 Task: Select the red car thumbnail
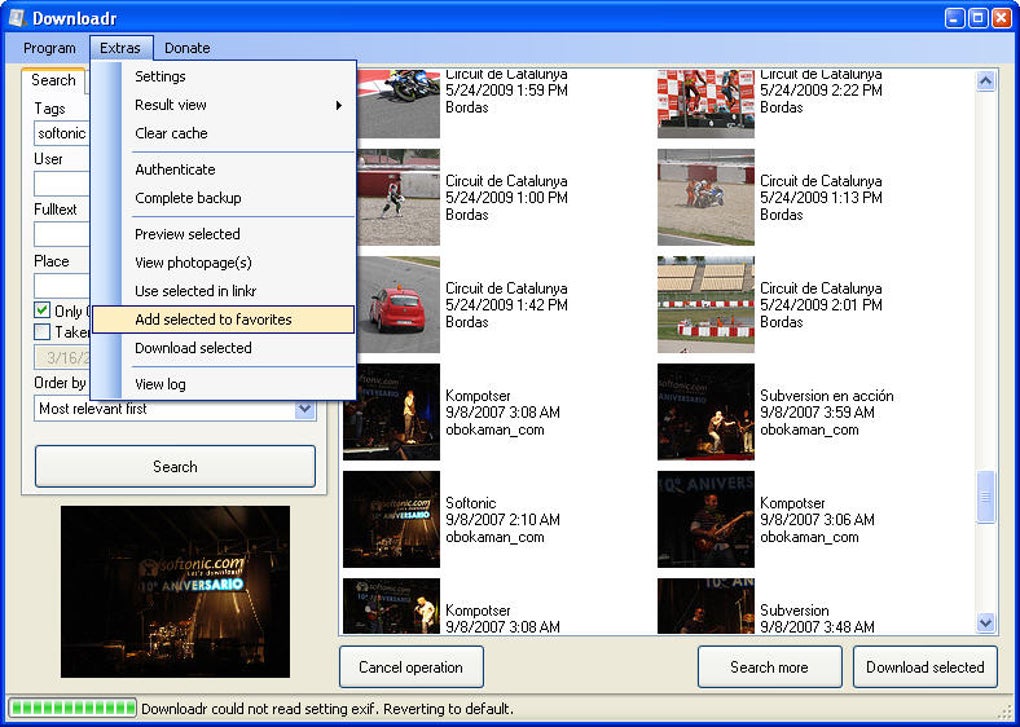tap(398, 304)
